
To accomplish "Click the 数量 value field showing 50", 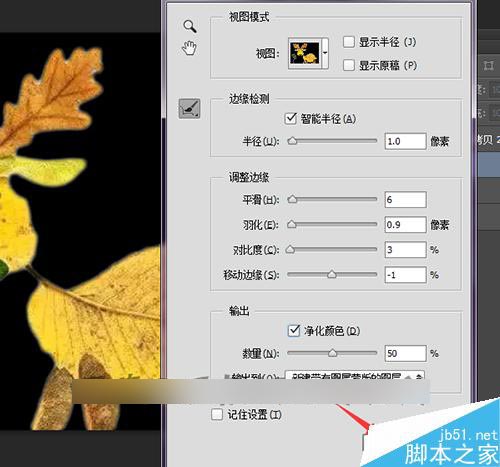I will click(x=405, y=353).
